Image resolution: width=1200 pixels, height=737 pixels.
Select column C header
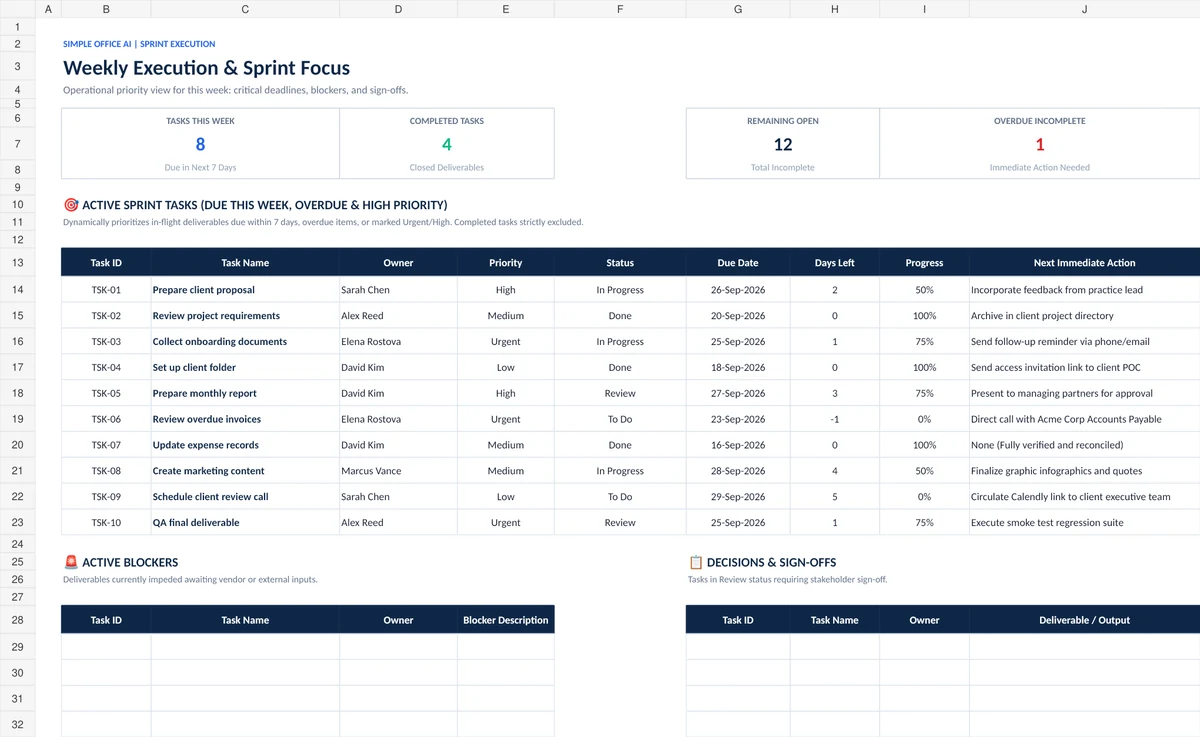coord(245,9)
